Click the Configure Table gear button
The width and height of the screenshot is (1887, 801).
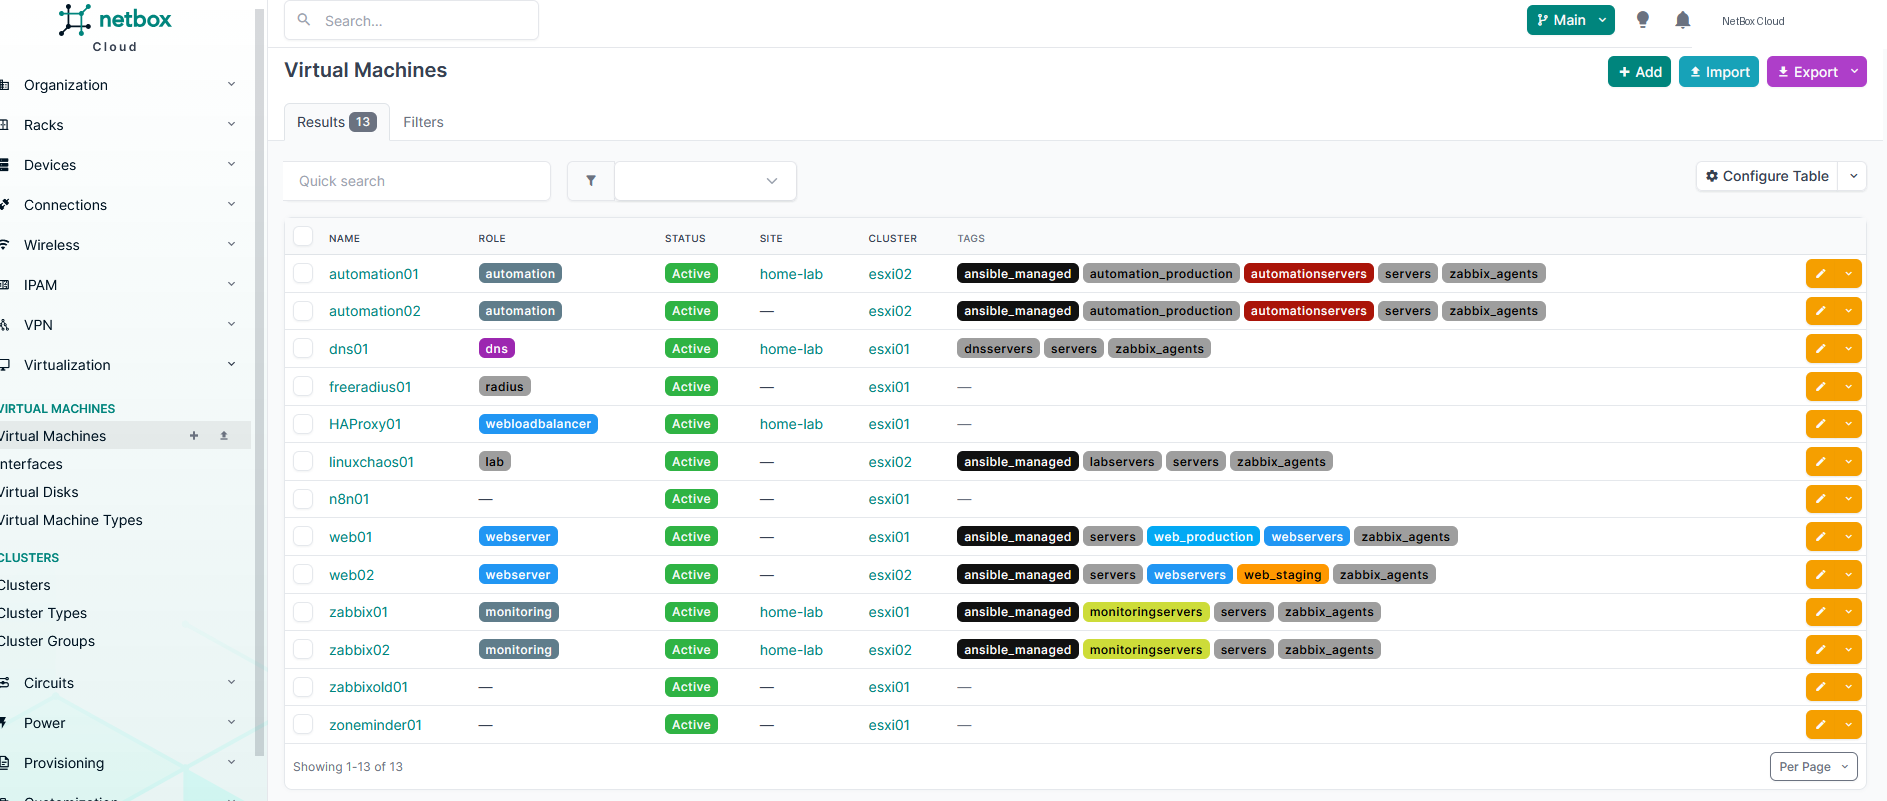tap(1767, 176)
